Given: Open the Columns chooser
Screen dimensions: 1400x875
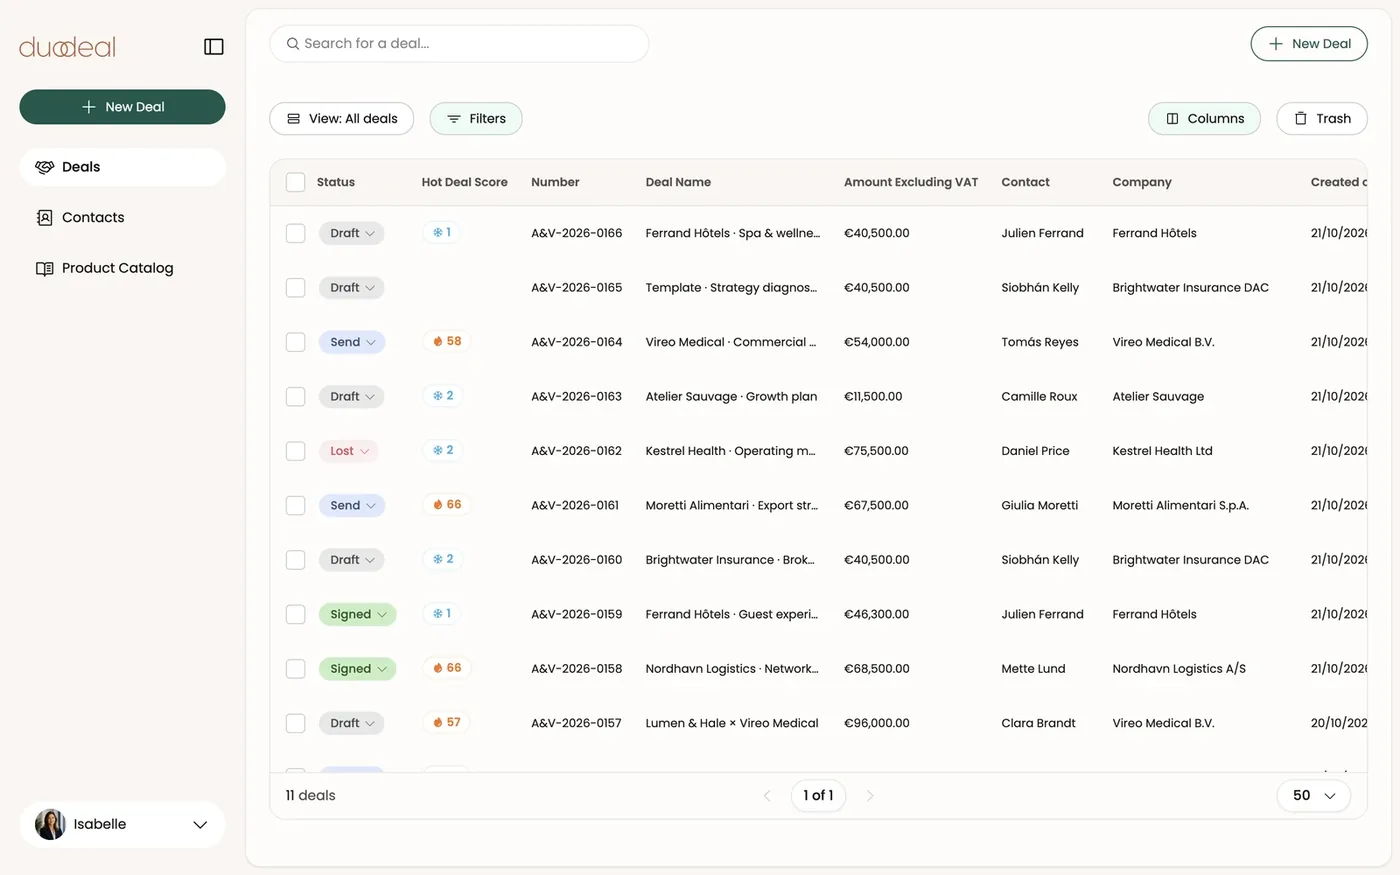Looking at the screenshot, I should point(1204,119).
